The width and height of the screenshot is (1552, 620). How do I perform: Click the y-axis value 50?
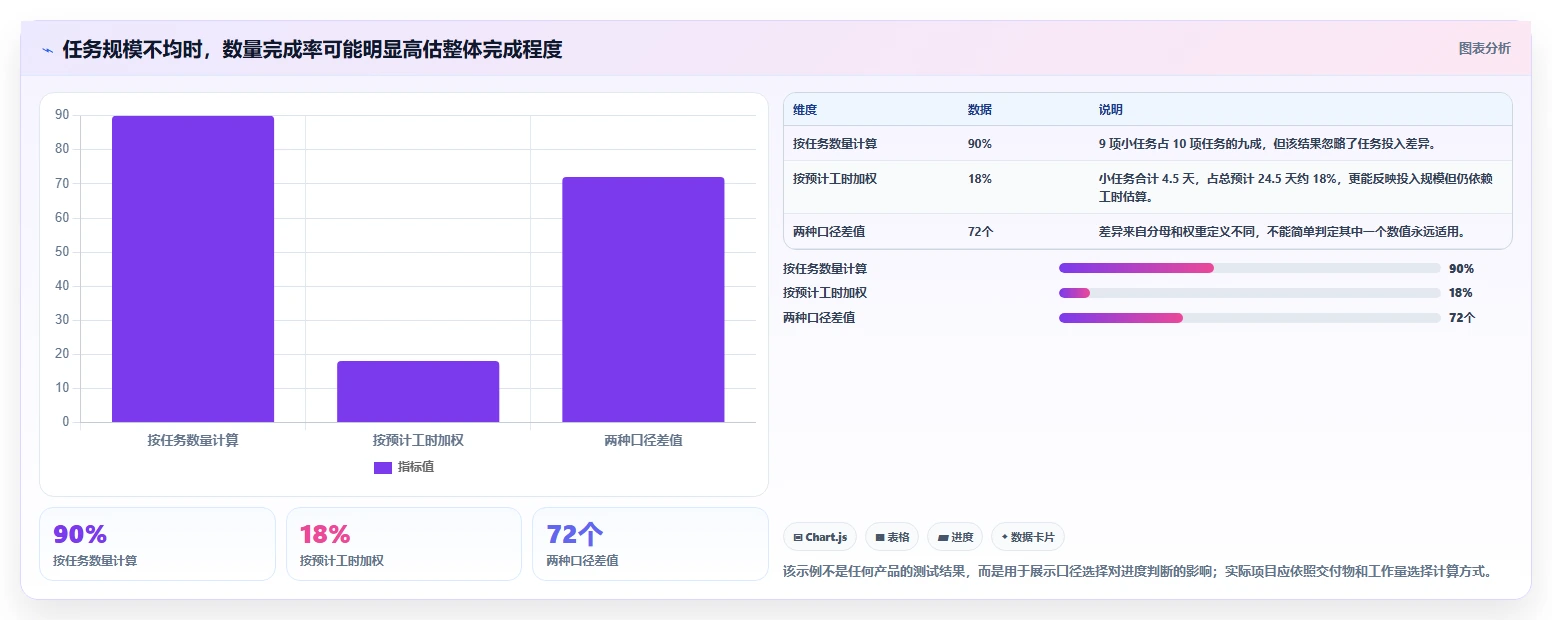coord(62,252)
